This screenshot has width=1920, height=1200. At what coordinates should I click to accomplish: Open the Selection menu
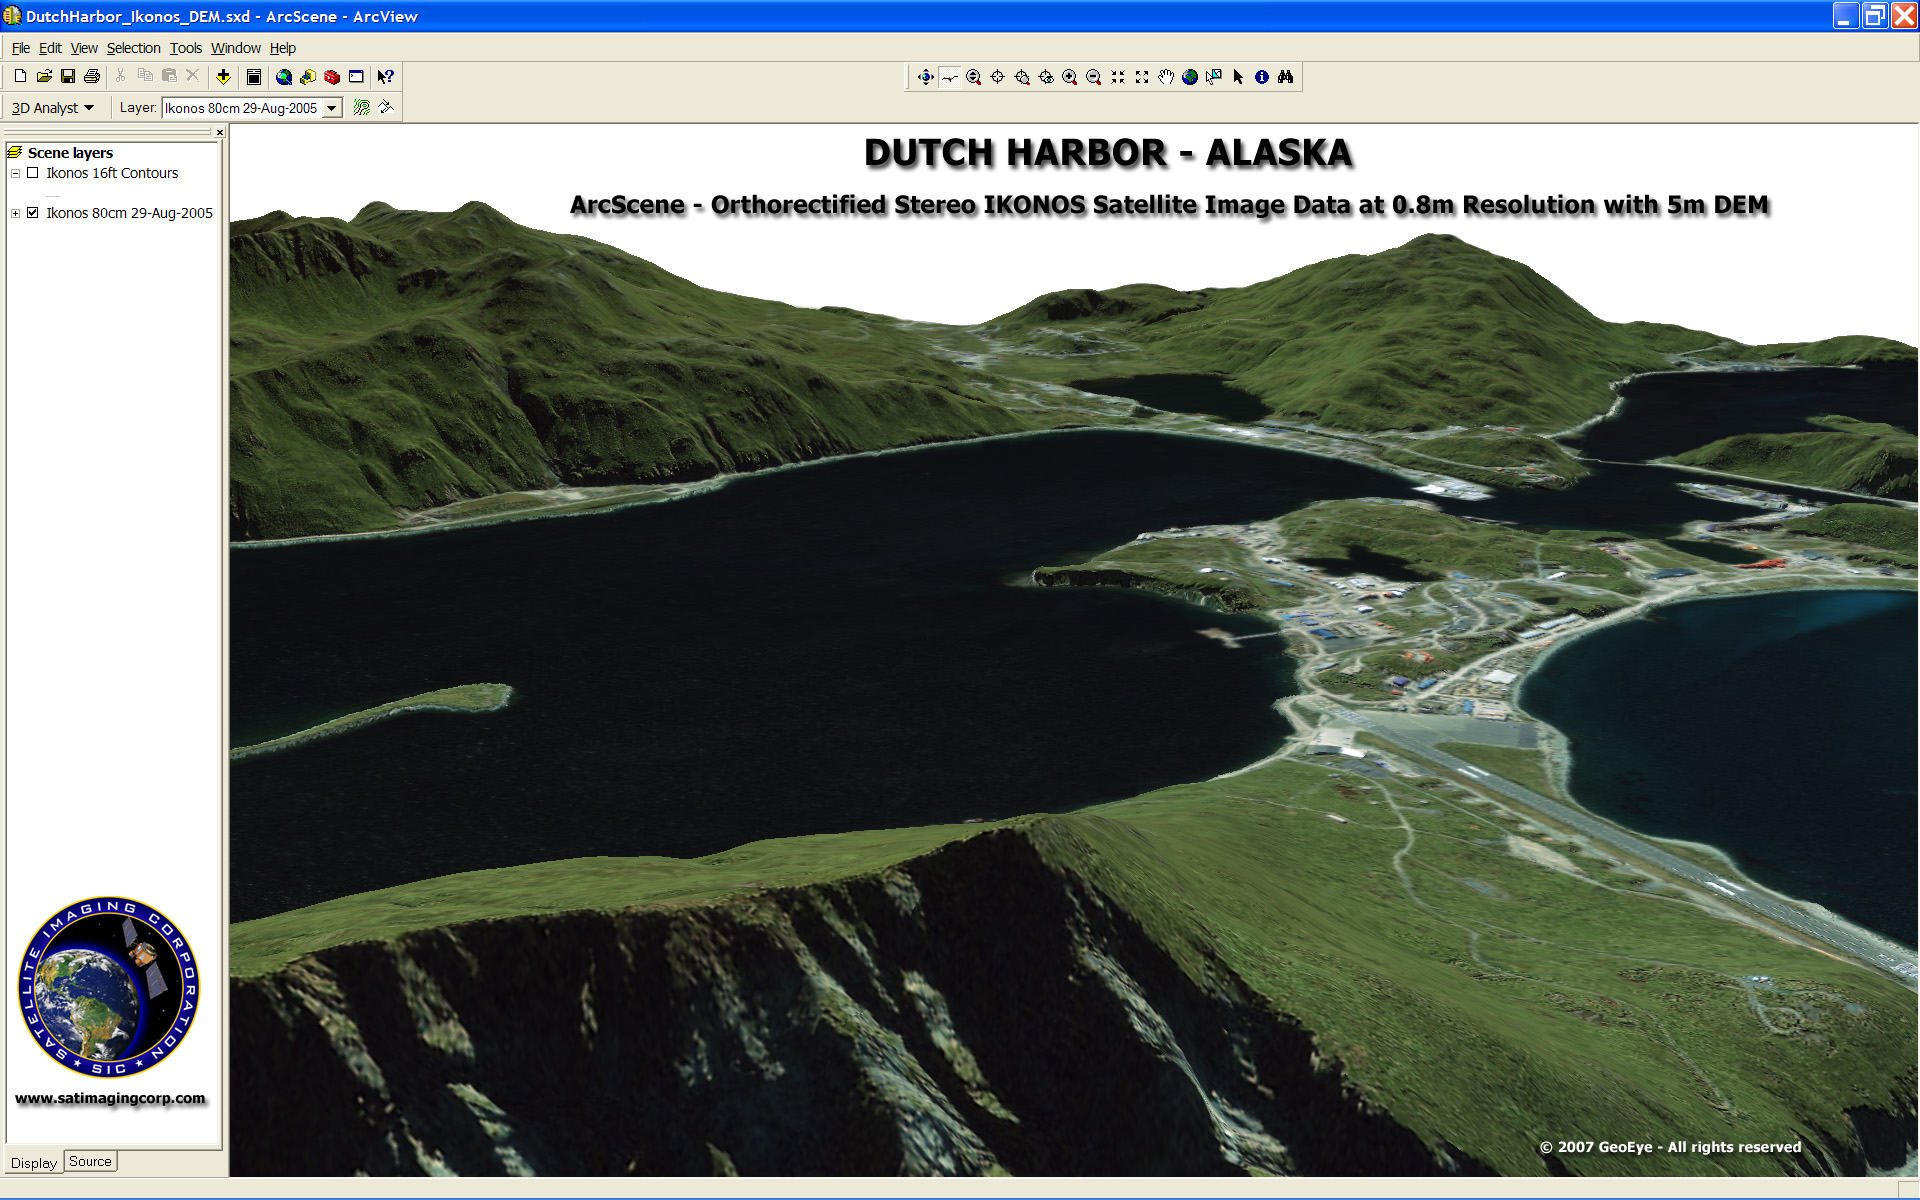pyautogui.click(x=133, y=48)
